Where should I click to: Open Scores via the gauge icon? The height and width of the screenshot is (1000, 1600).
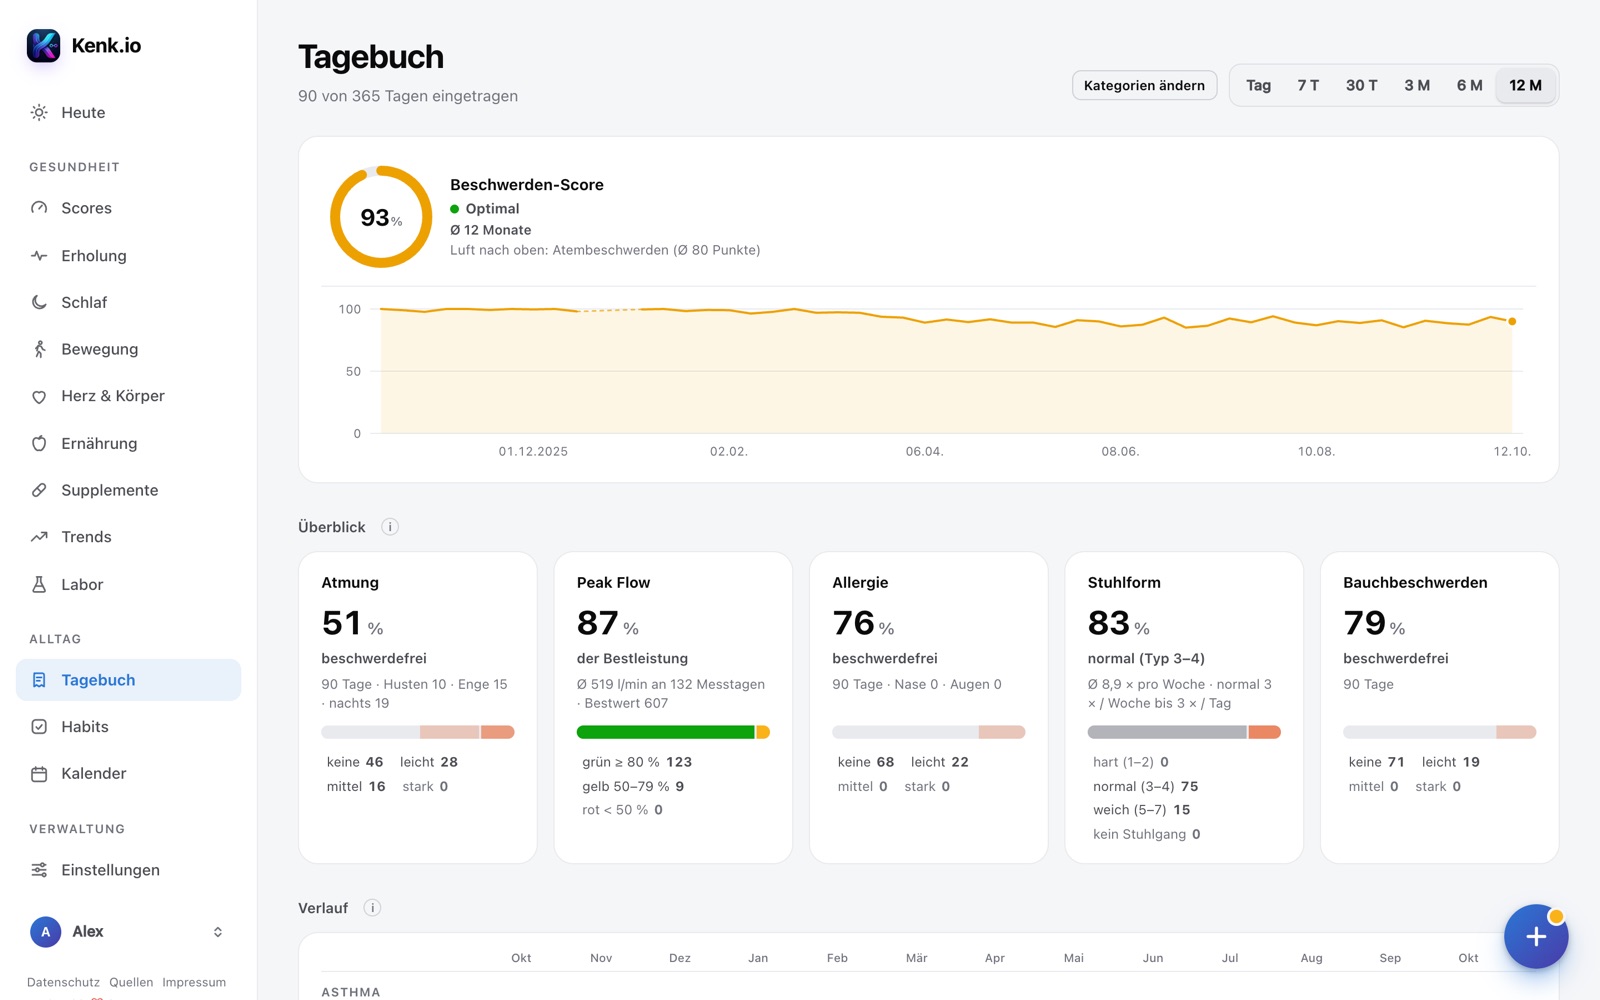[39, 208]
